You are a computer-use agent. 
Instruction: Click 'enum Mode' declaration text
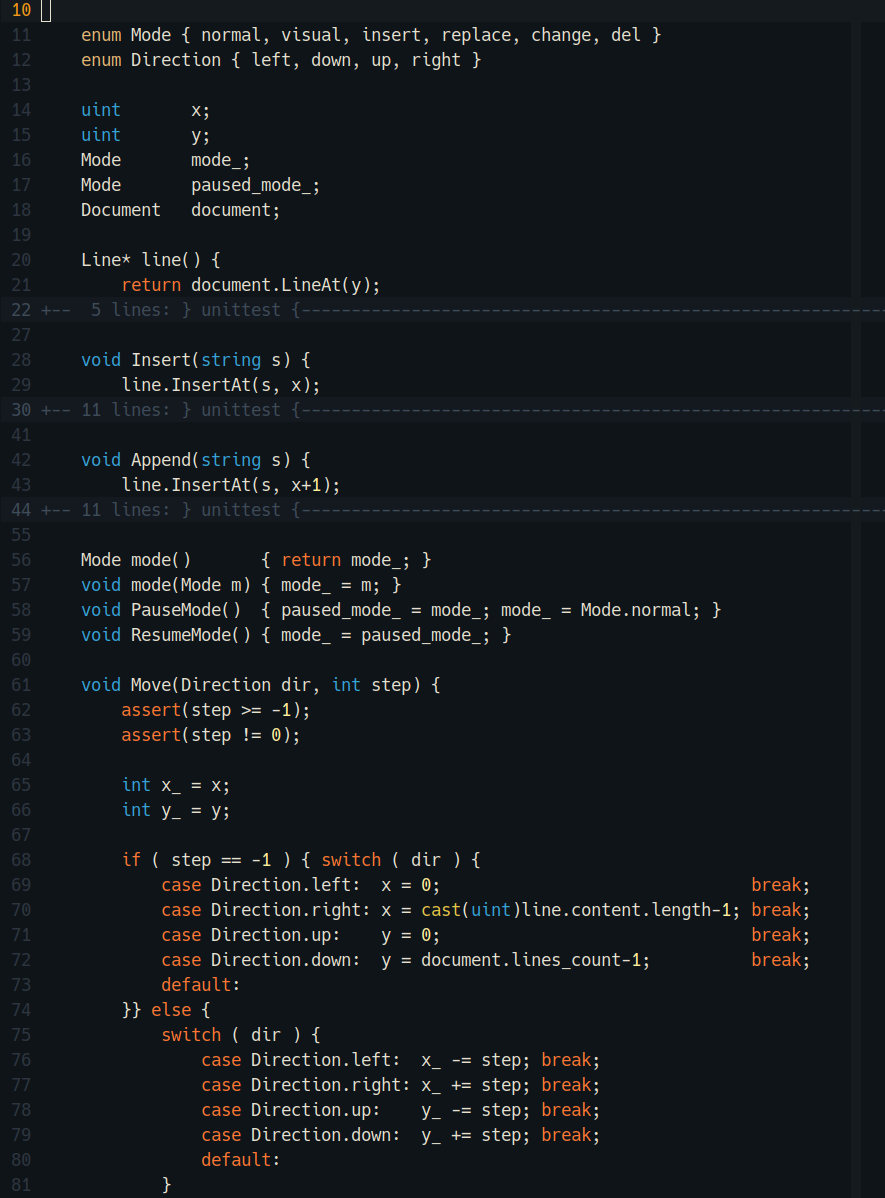tap(126, 35)
